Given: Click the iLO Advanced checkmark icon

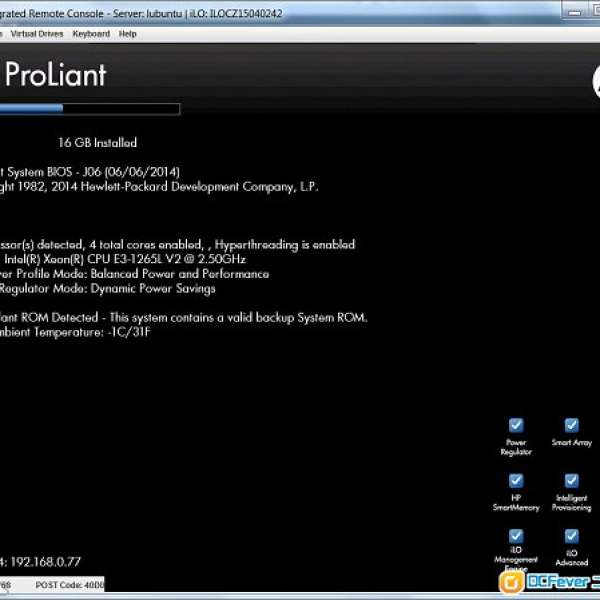Looking at the screenshot, I should [571, 536].
